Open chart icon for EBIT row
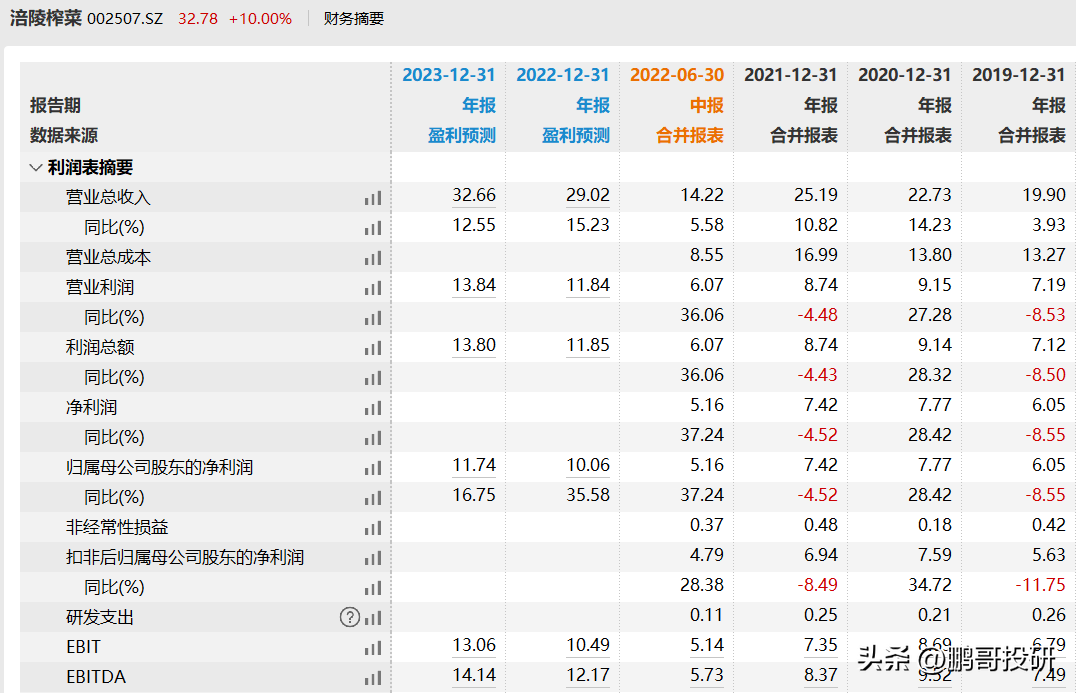 pyautogui.click(x=373, y=648)
